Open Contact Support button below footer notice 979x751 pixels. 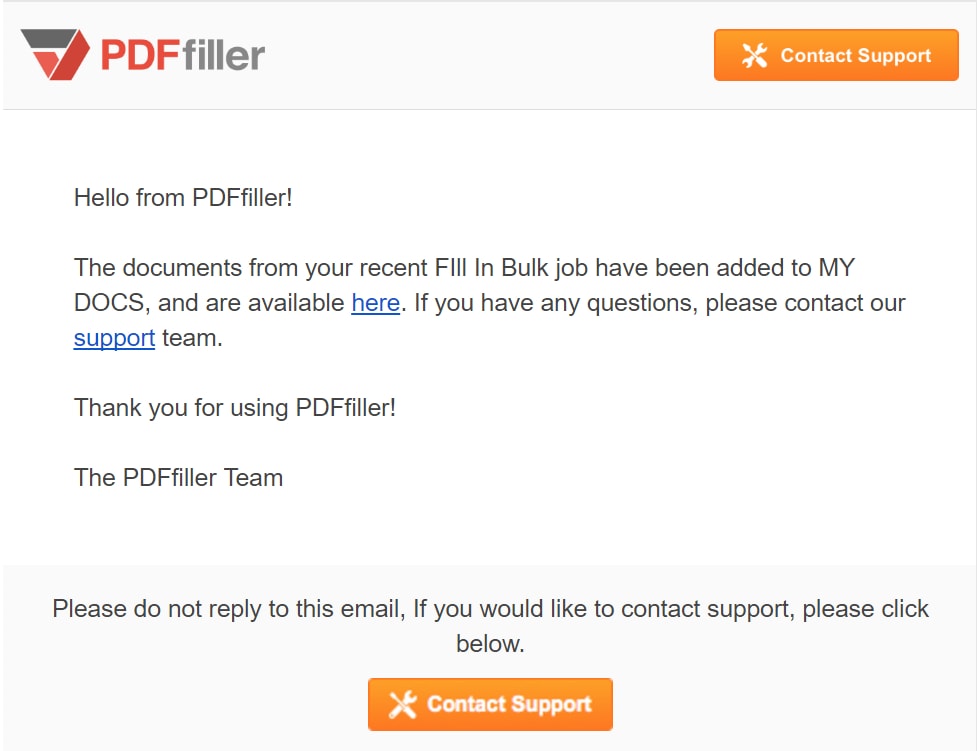pos(490,704)
